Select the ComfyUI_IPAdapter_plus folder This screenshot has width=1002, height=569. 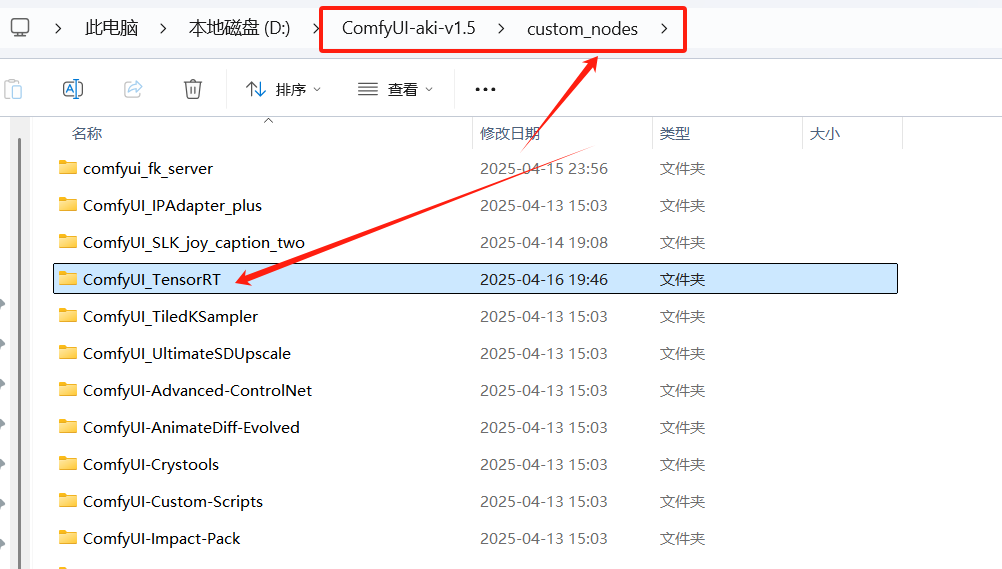pos(475,206)
